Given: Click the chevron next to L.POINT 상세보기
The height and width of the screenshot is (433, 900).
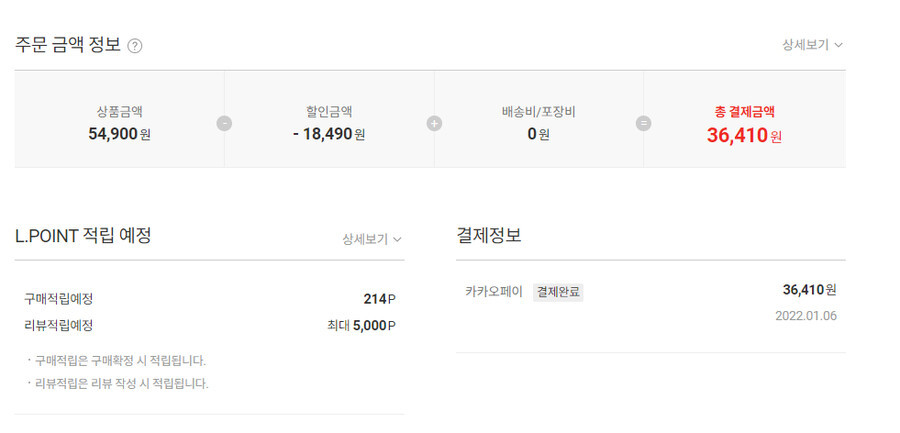Looking at the screenshot, I should (397, 239).
